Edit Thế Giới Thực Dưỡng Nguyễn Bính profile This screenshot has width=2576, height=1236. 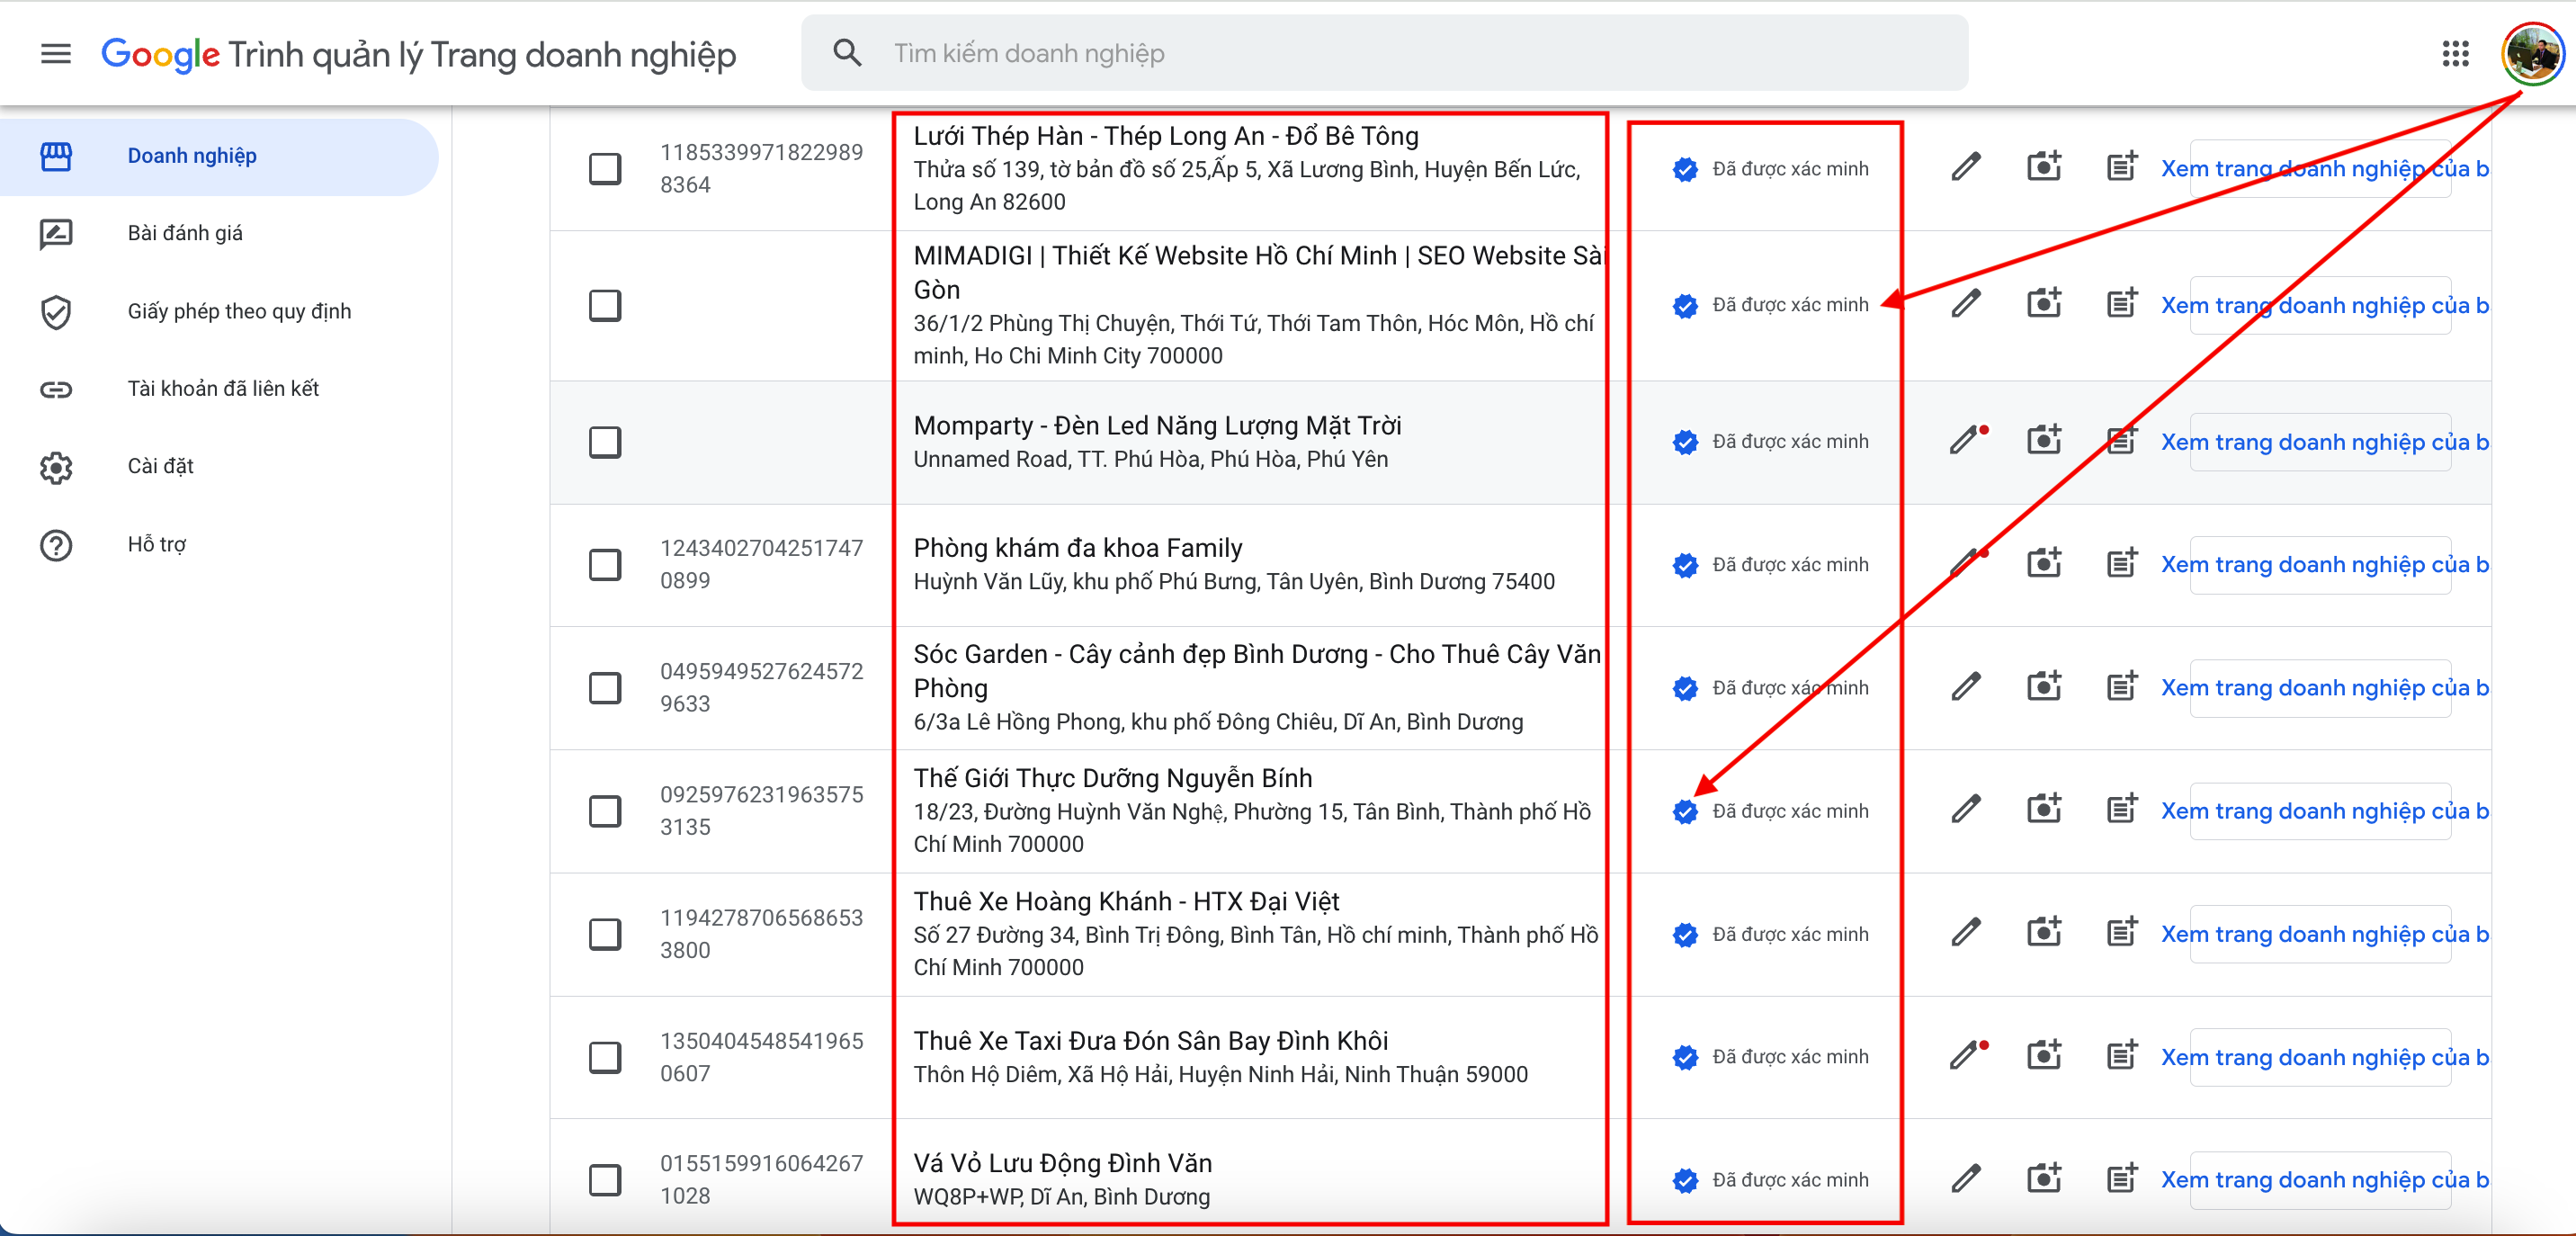coord(1965,810)
